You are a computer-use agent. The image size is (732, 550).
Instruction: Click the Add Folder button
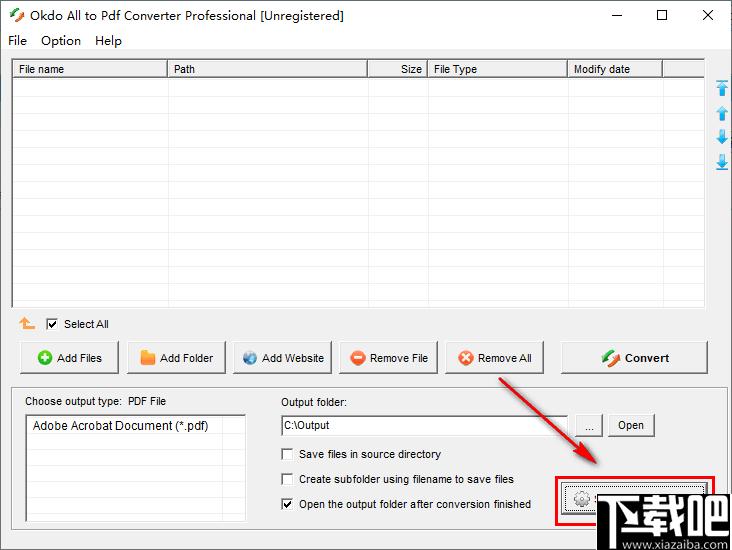176,358
